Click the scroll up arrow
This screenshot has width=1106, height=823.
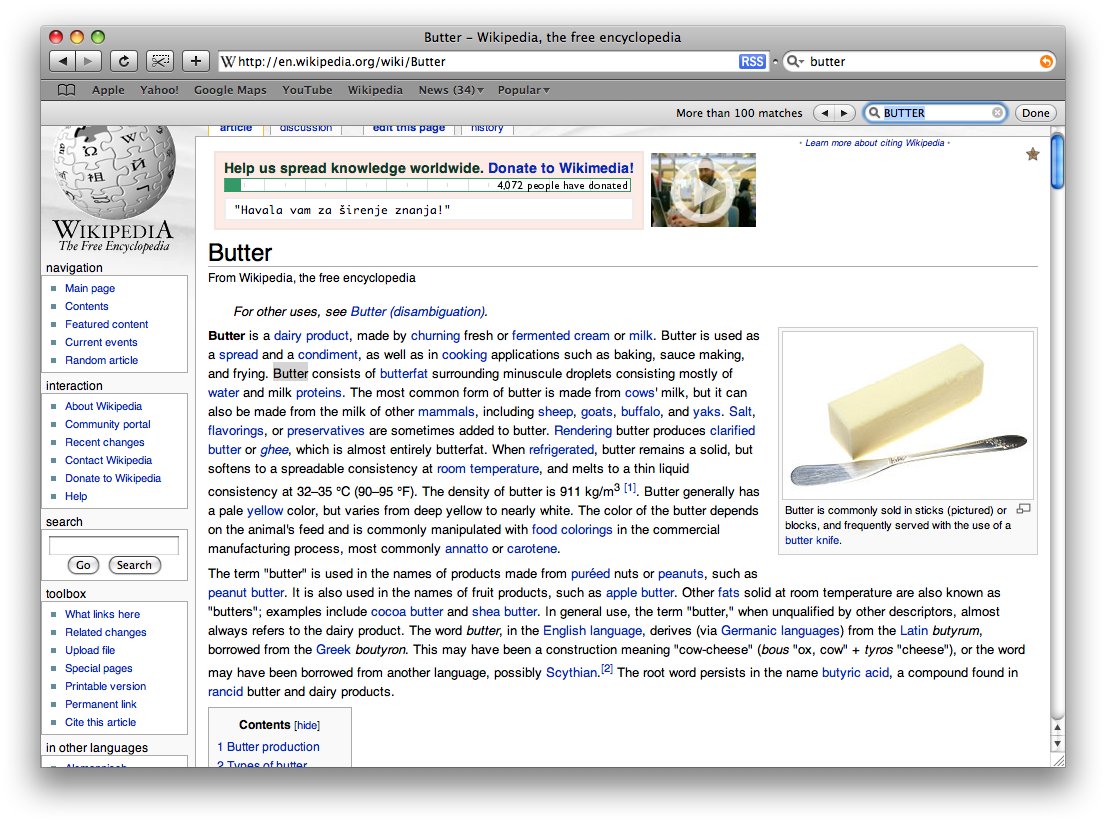[1057, 727]
